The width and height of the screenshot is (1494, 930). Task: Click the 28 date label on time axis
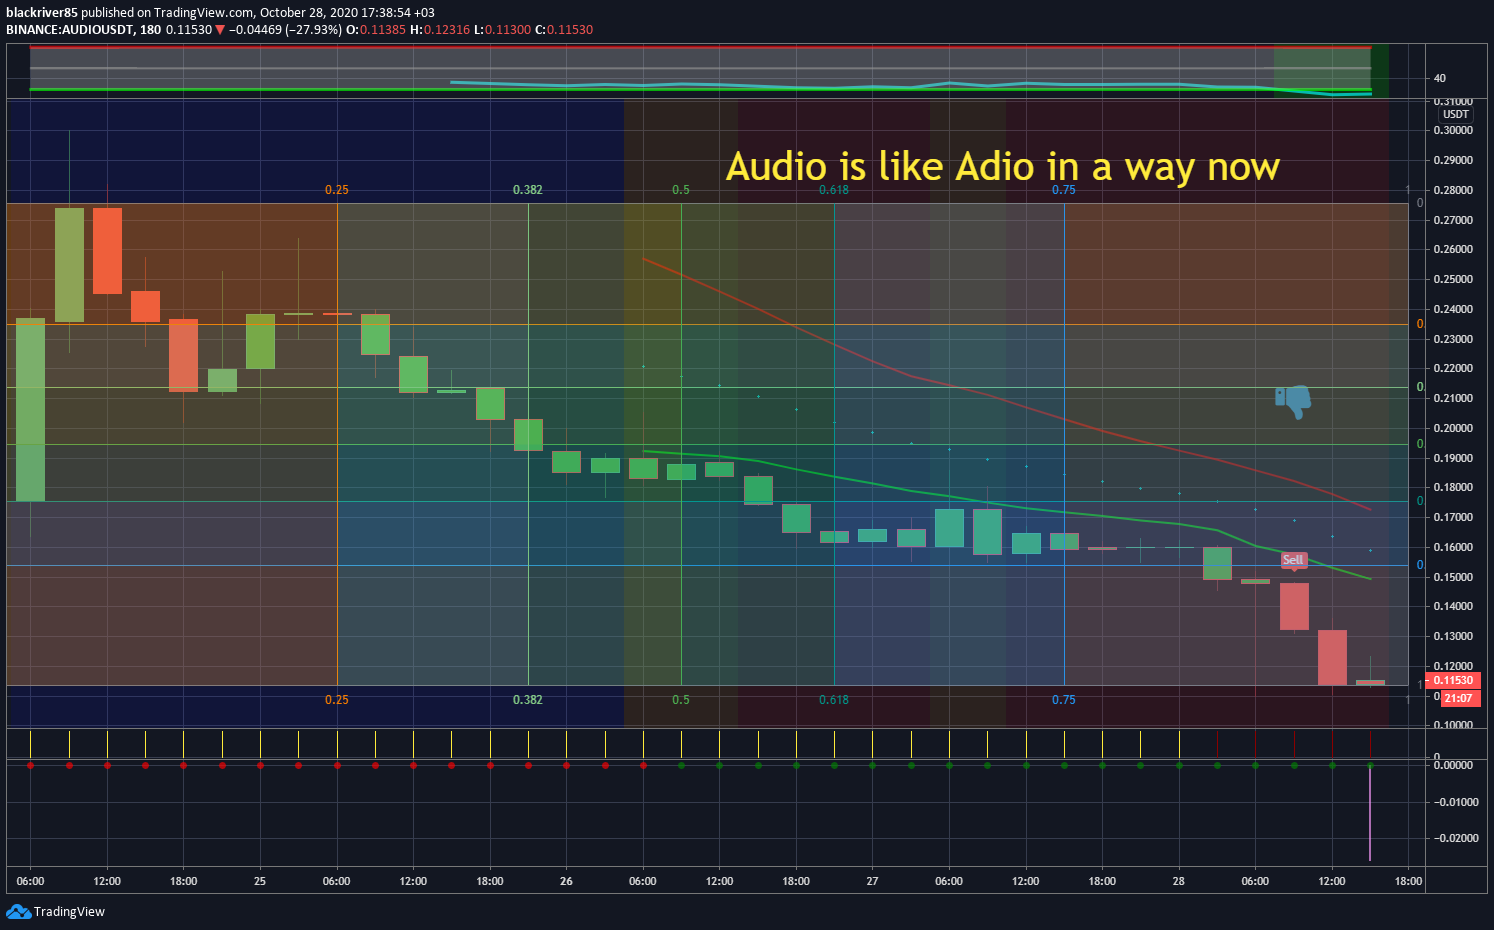1179,881
